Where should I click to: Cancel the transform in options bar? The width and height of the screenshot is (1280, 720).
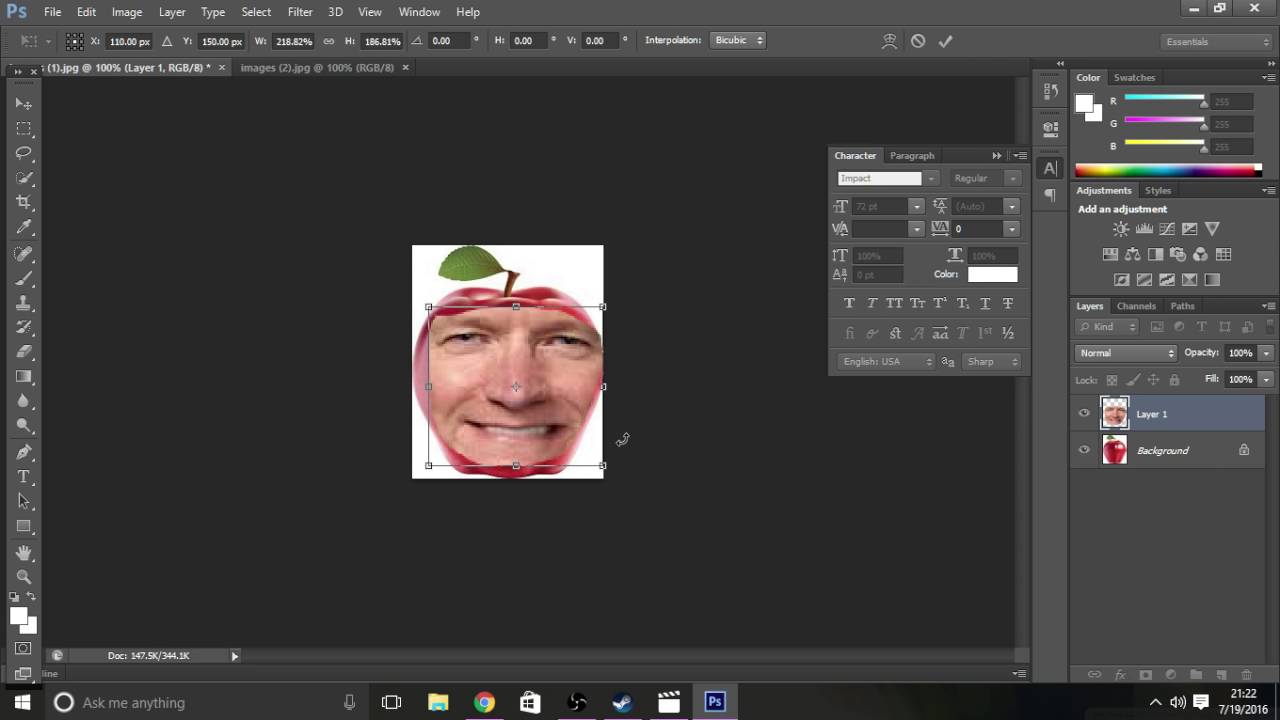tap(918, 41)
